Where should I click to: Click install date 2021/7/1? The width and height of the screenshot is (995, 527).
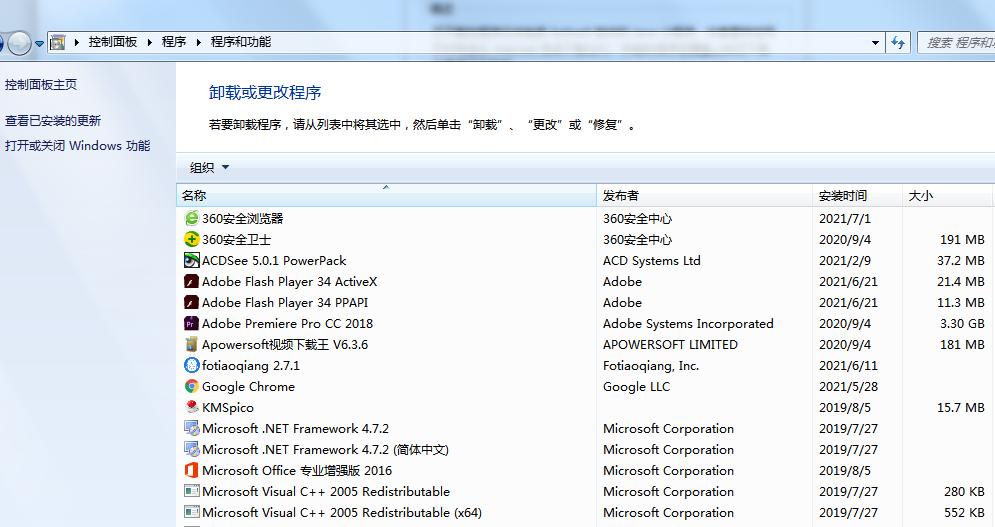(x=845, y=218)
